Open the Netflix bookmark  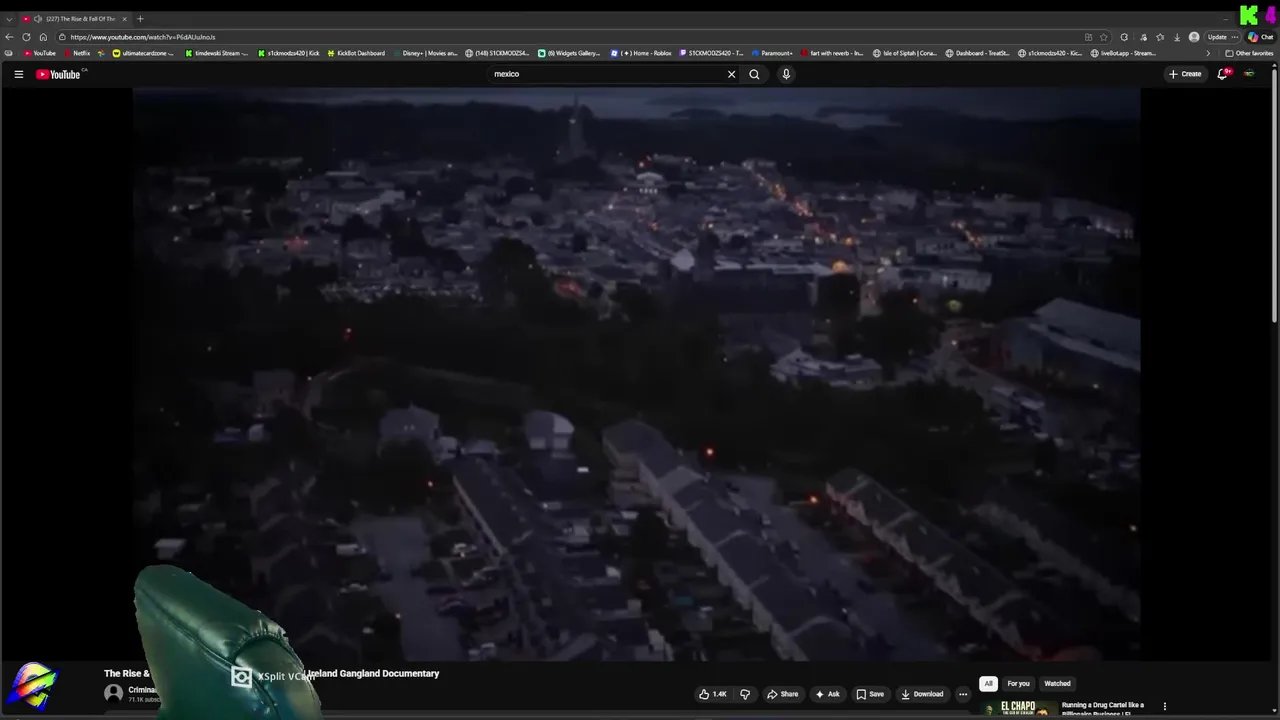point(76,53)
